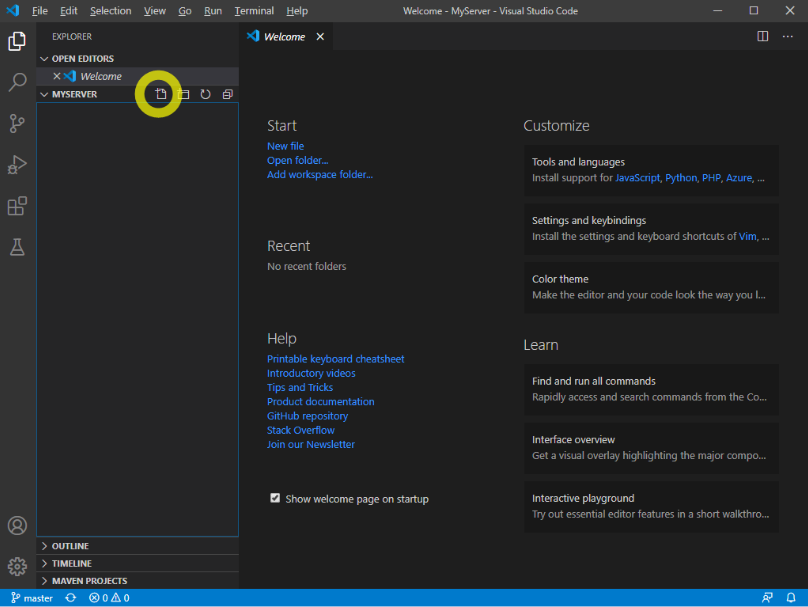The height and width of the screenshot is (607, 808).
Task: Click the Open folder... link
Action: [297, 160]
